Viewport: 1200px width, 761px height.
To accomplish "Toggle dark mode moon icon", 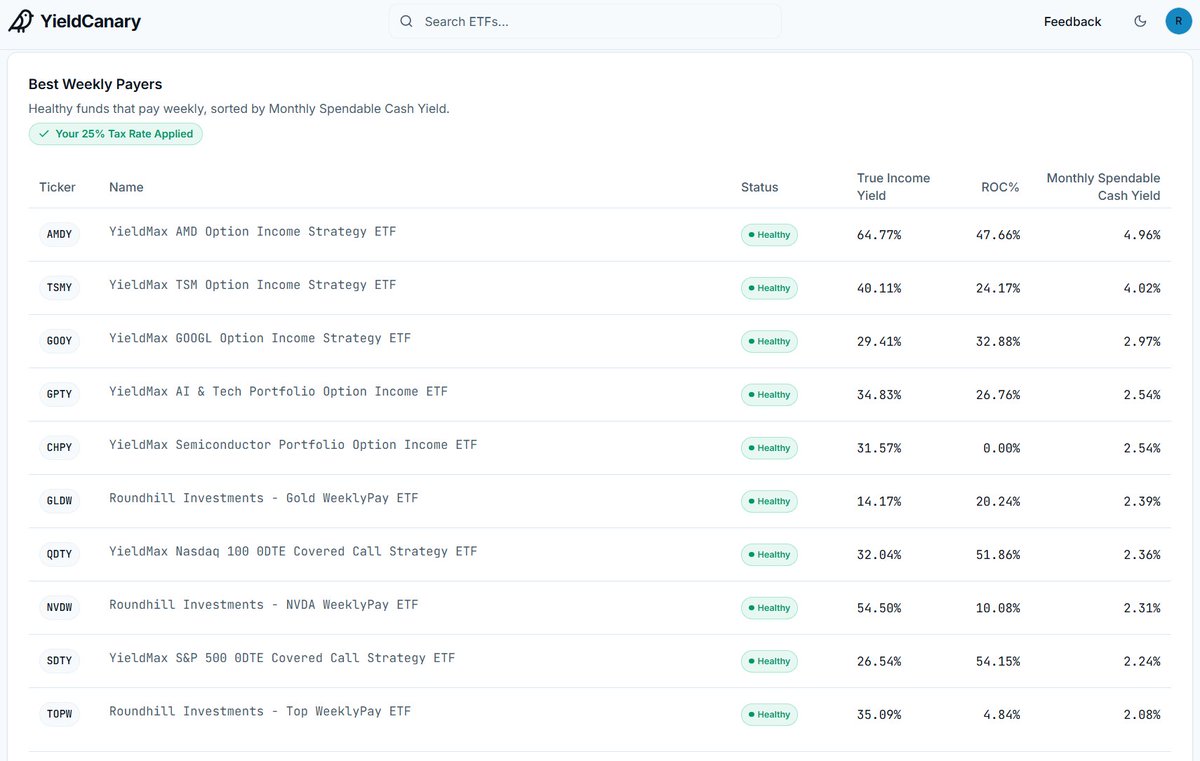I will click(x=1140, y=21).
